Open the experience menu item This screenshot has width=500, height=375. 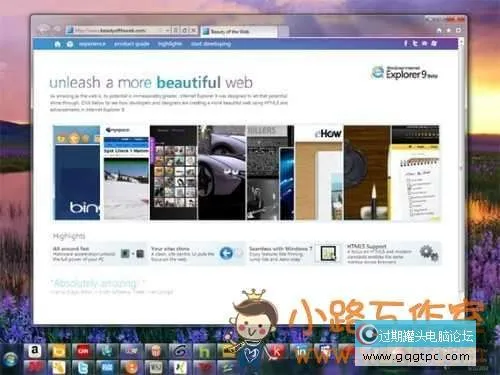pos(92,44)
